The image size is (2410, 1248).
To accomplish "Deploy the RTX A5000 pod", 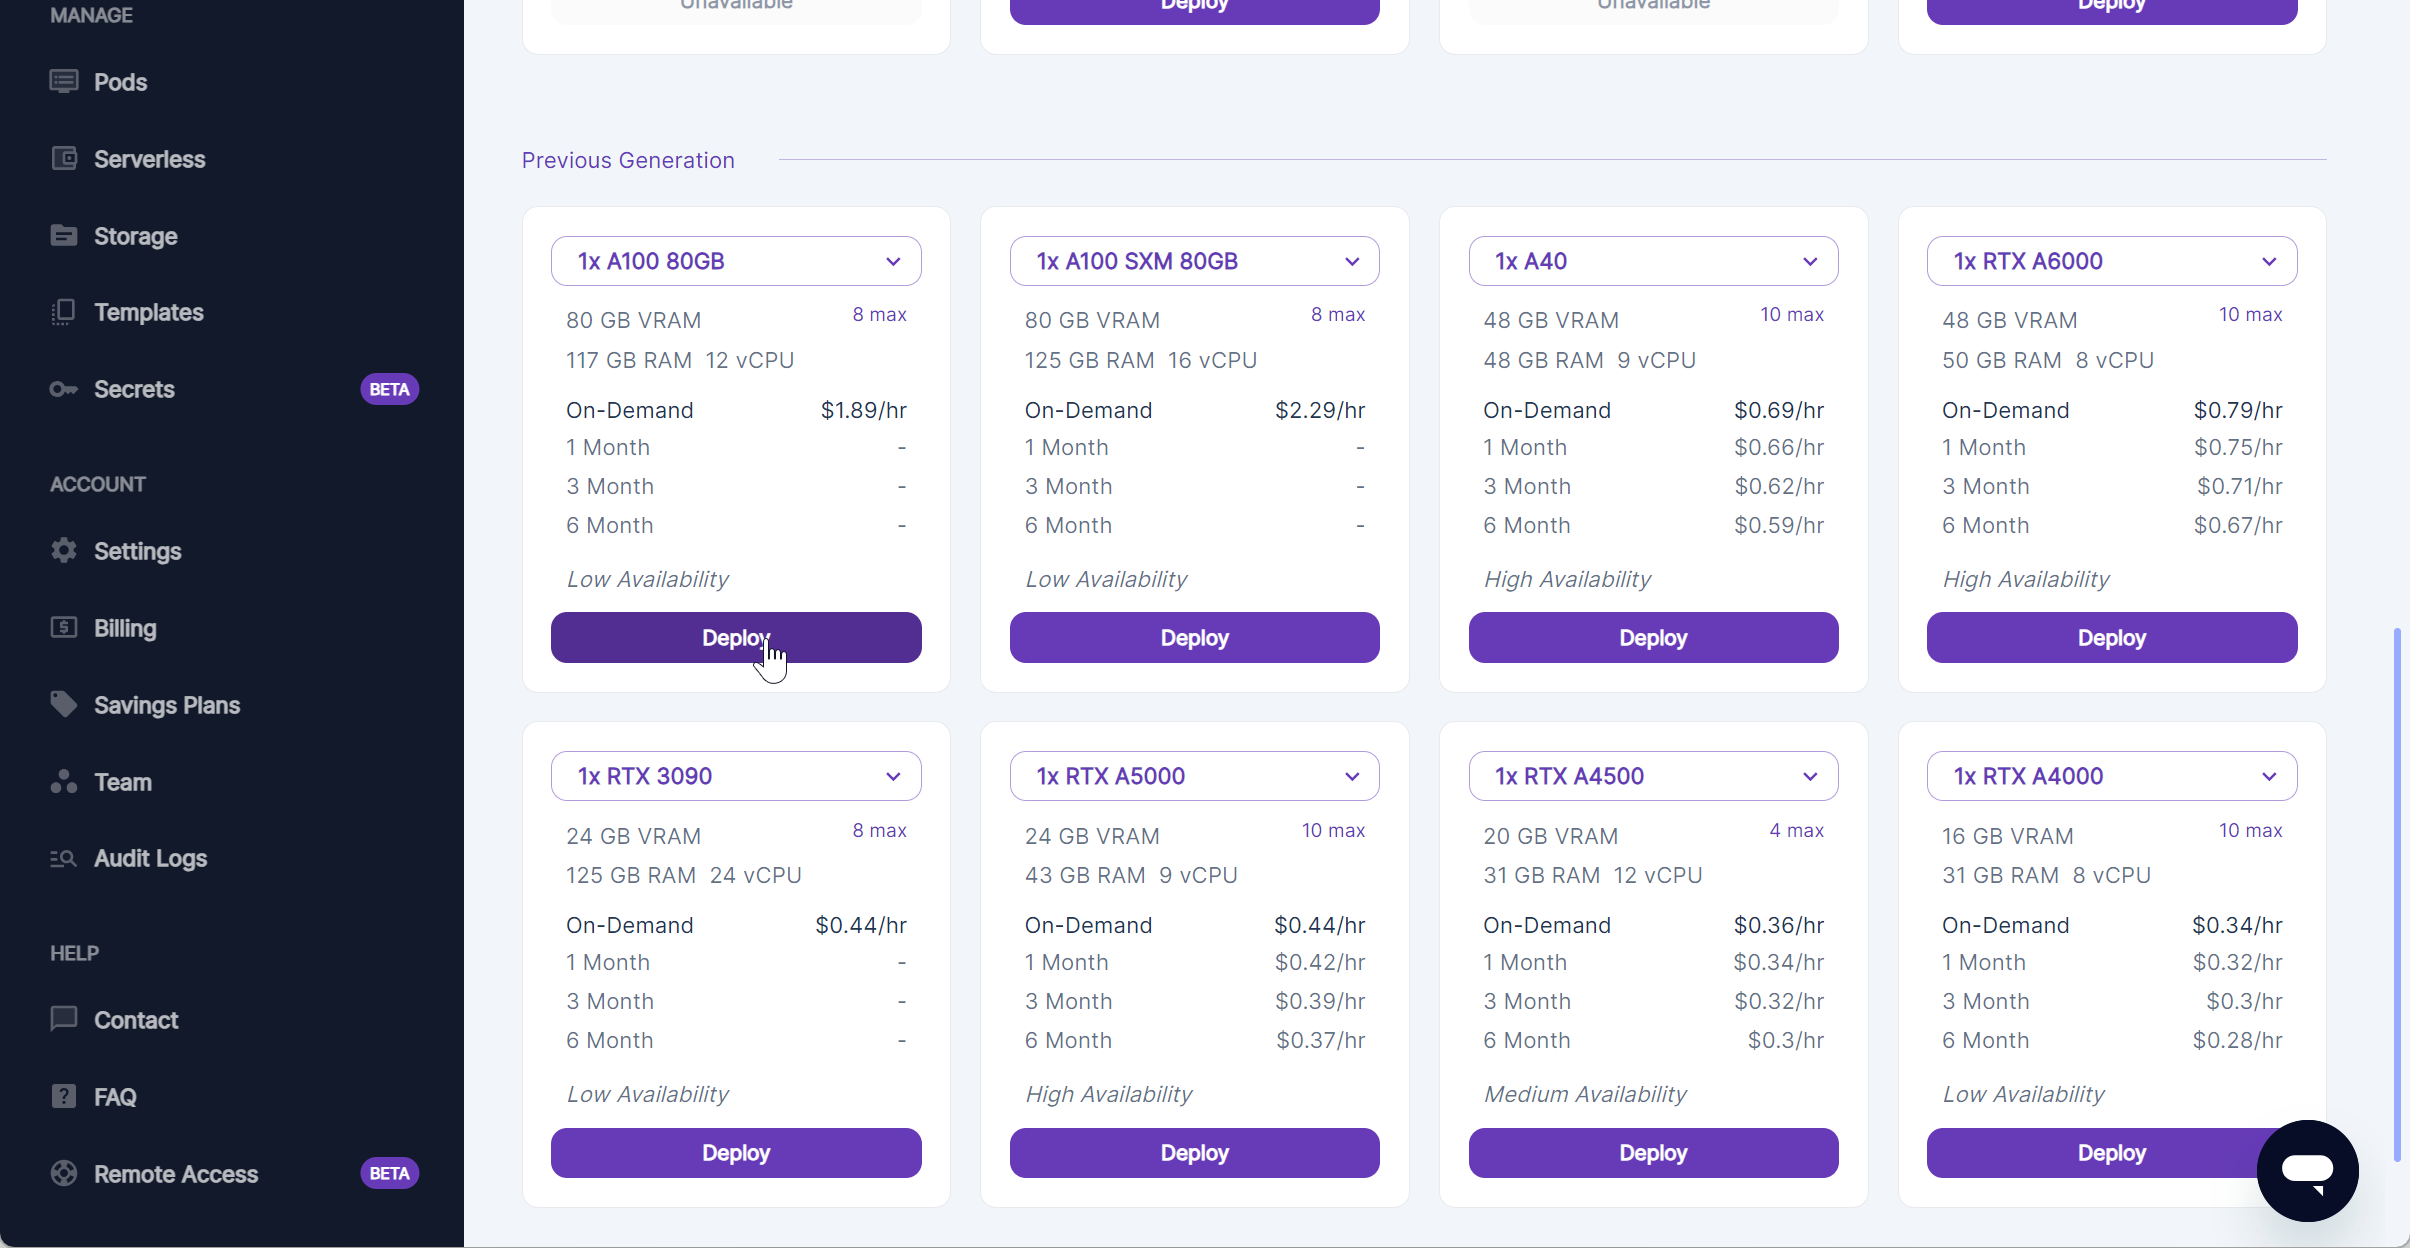I will tap(1194, 1153).
